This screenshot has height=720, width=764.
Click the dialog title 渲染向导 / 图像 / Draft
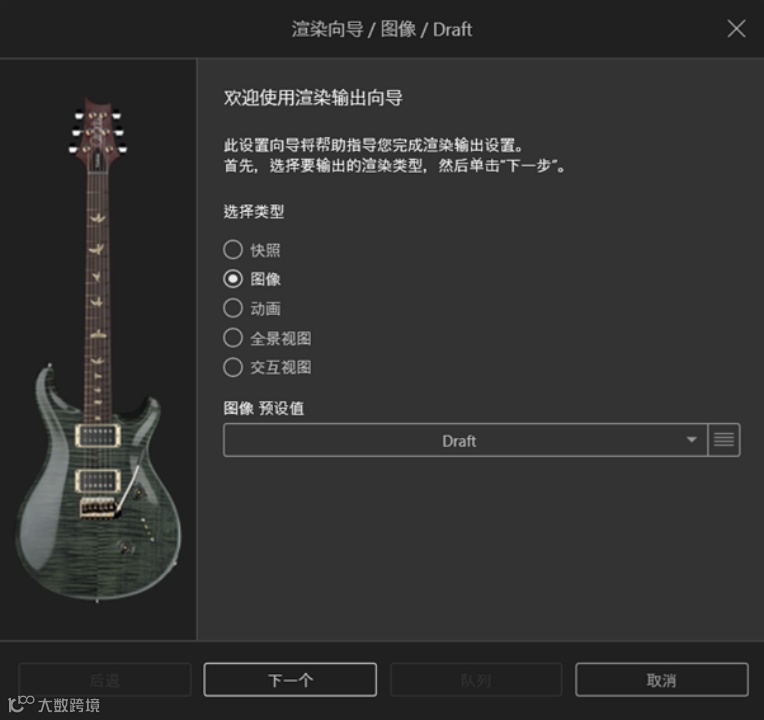(382, 29)
